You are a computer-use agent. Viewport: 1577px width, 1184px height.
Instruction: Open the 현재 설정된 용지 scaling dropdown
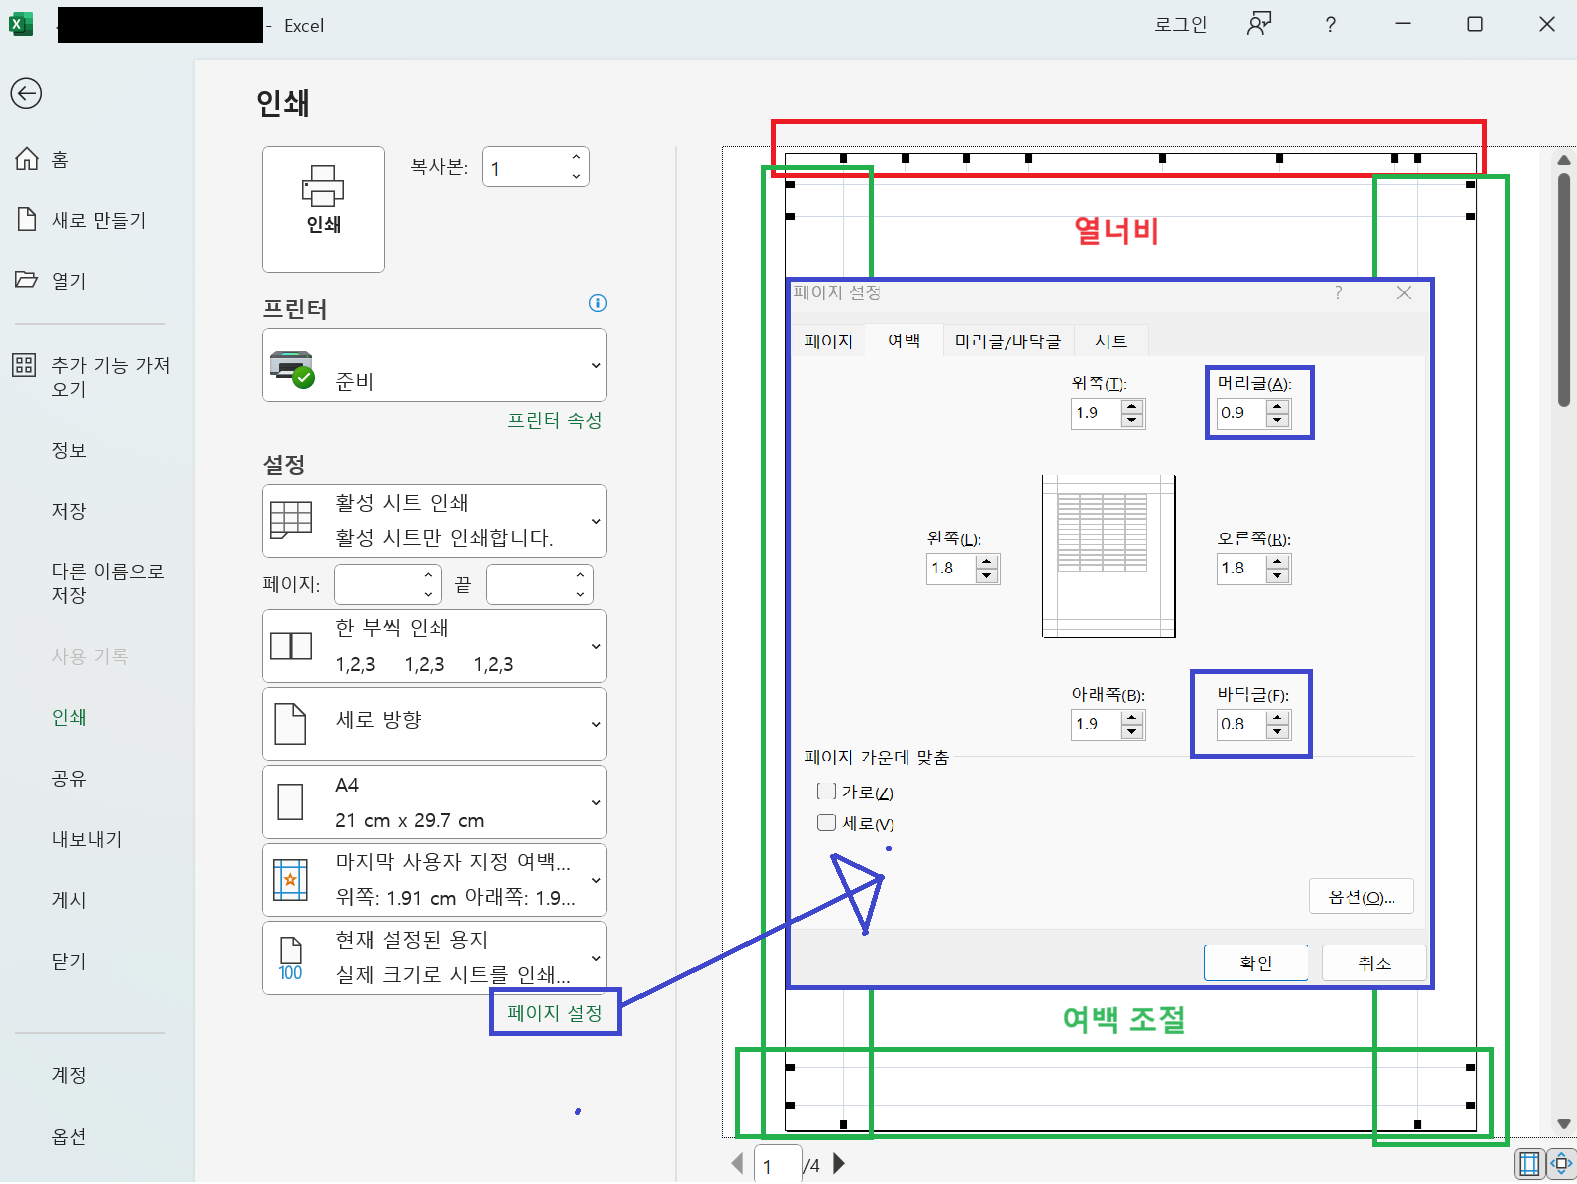click(434, 958)
